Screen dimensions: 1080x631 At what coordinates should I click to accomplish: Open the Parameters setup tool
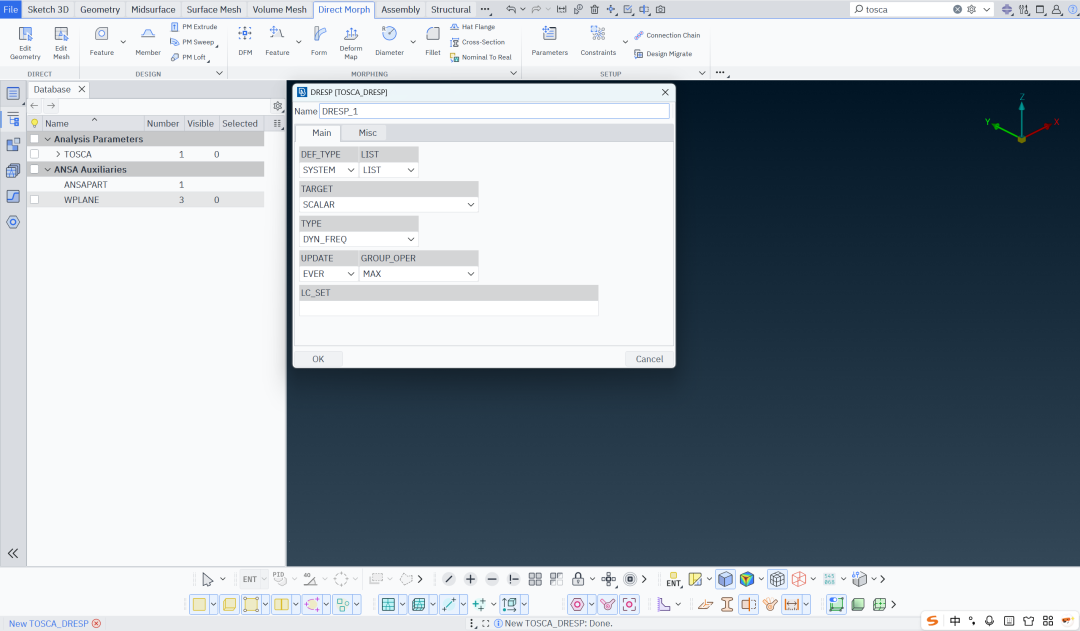550,43
